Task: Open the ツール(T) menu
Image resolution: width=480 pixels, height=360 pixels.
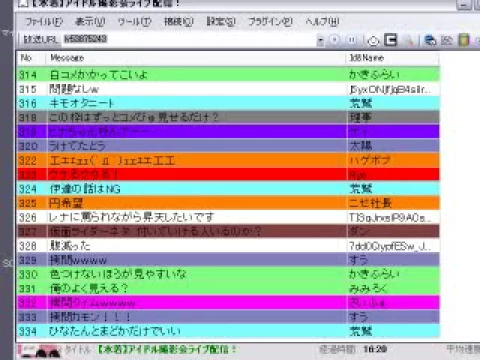Action: pyautogui.click(x=134, y=22)
